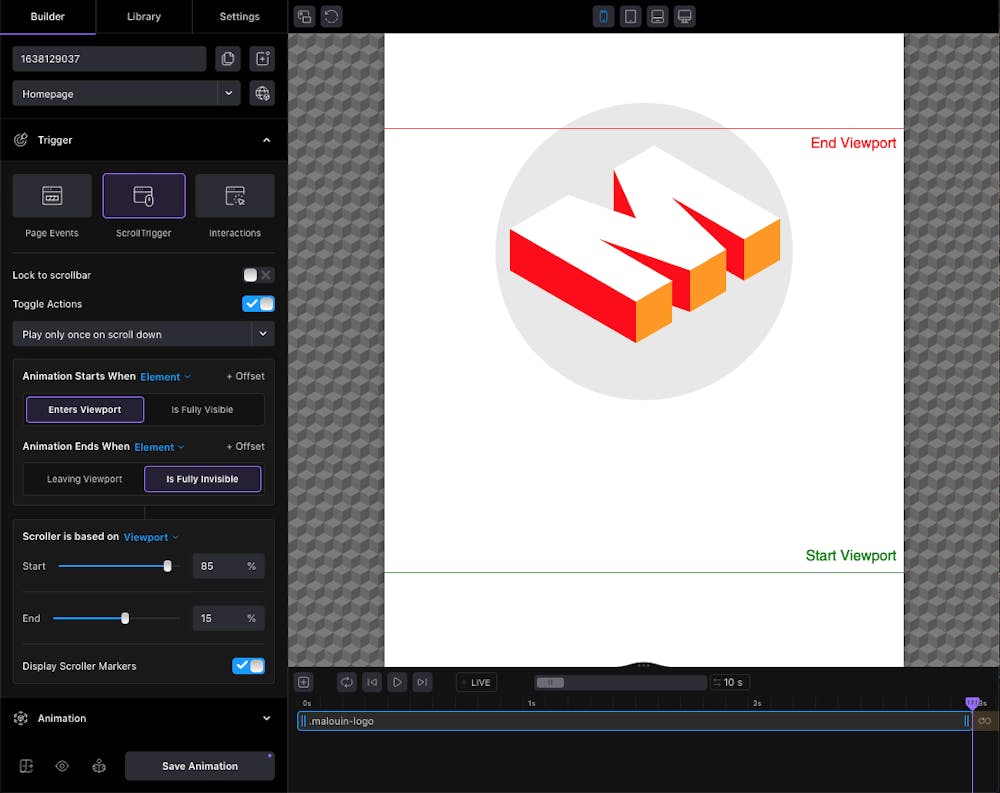Viewport: 1000px width, 793px height.
Task: Click the Animation section gear icon
Action: 21,718
